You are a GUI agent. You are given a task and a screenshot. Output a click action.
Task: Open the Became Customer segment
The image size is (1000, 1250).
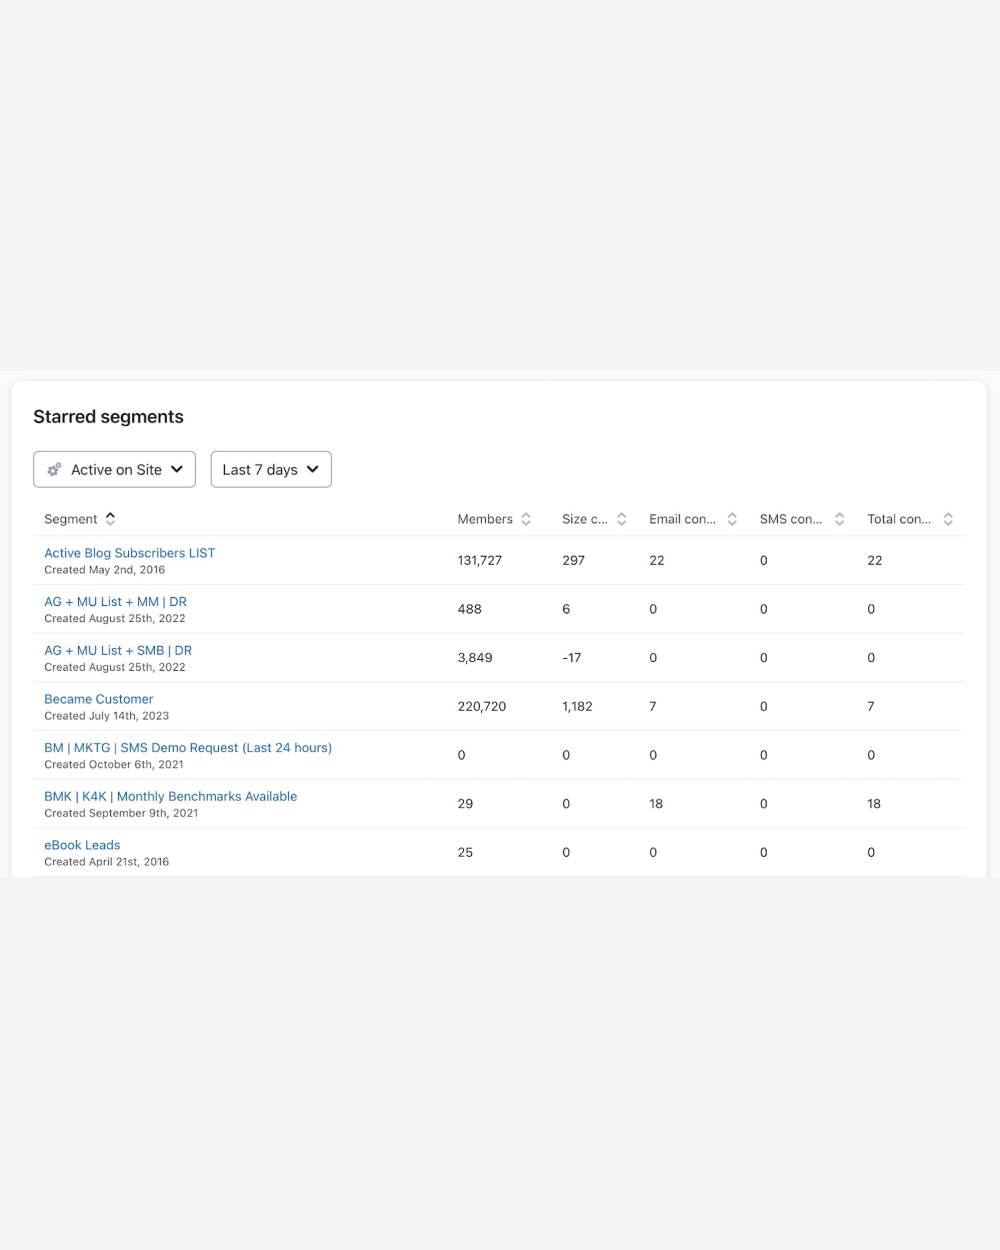coord(98,698)
